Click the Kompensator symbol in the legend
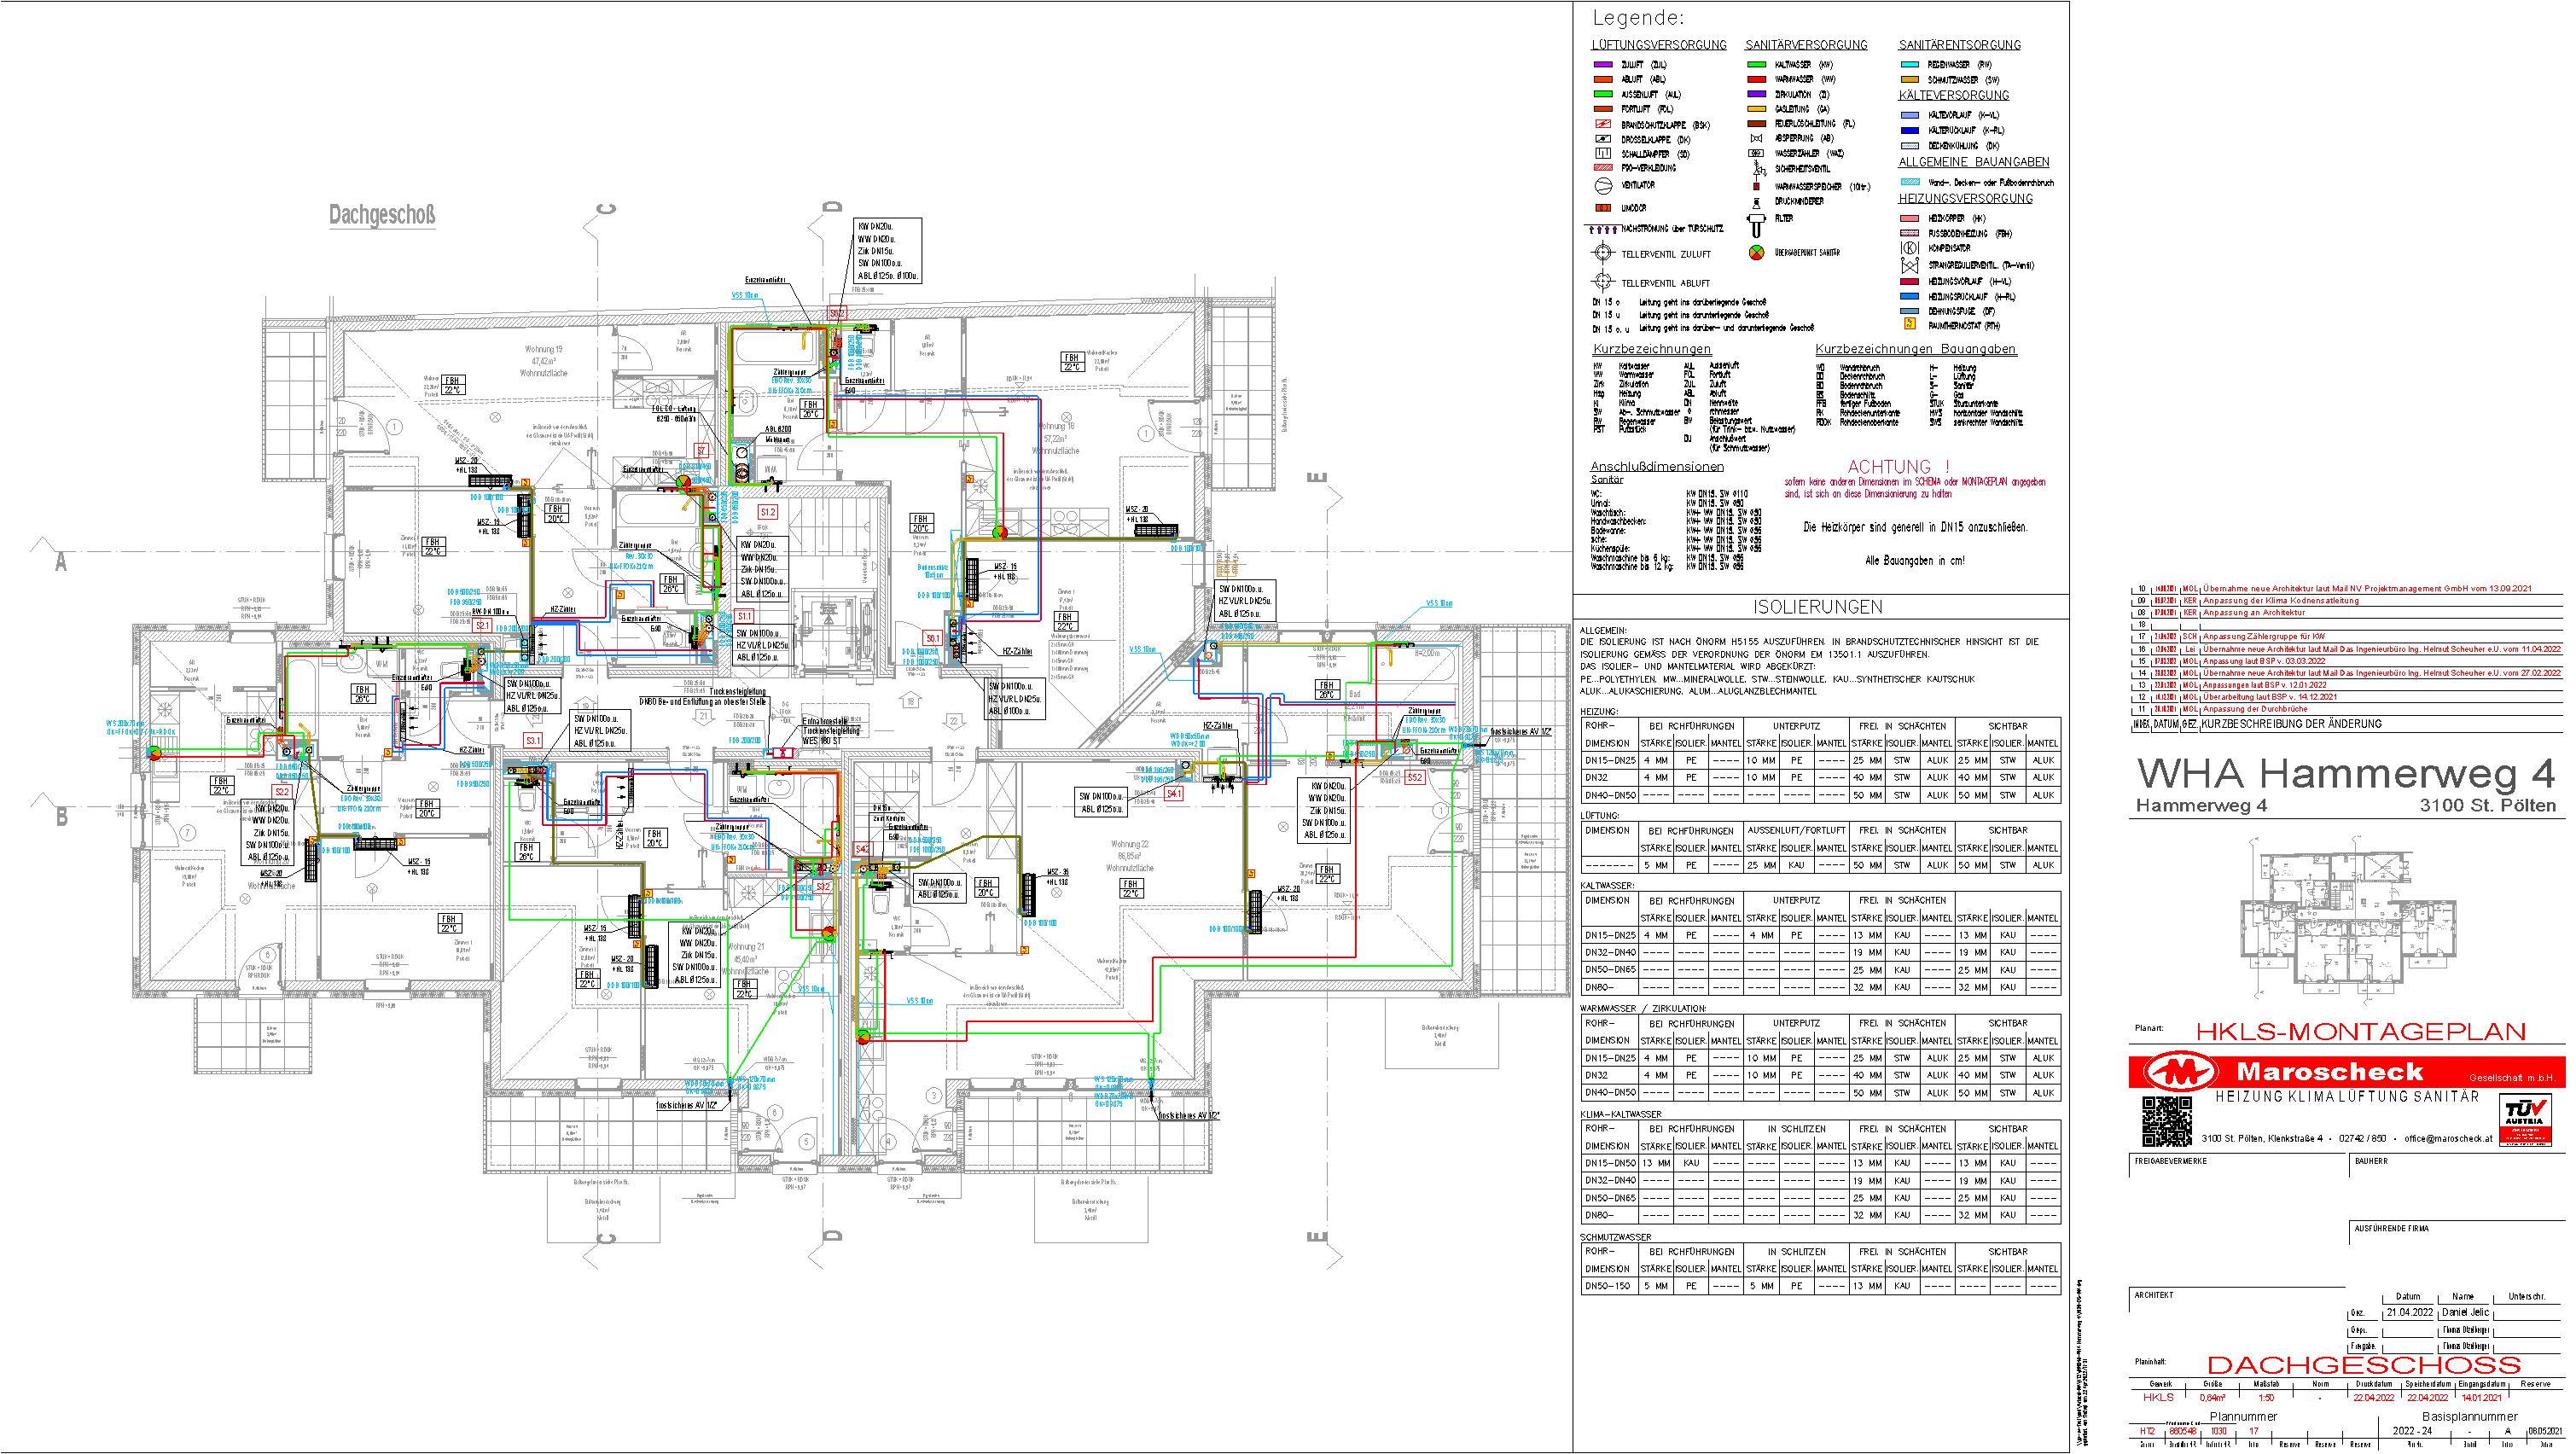This screenshot has height=1454, width=2576. (1908, 247)
